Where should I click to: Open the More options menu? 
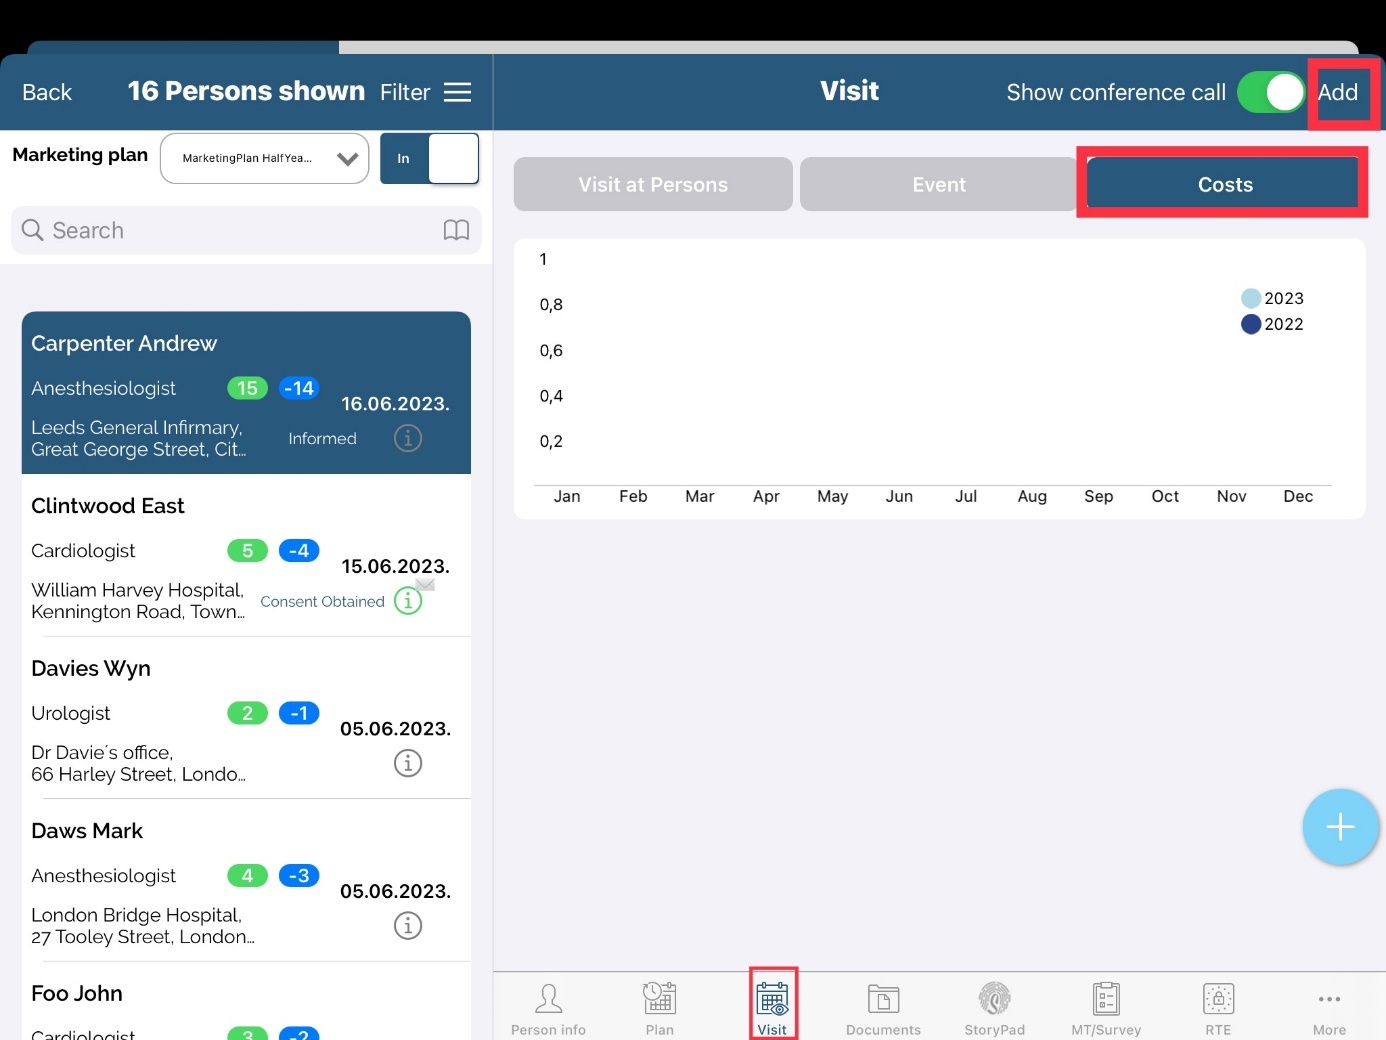(1329, 1006)
